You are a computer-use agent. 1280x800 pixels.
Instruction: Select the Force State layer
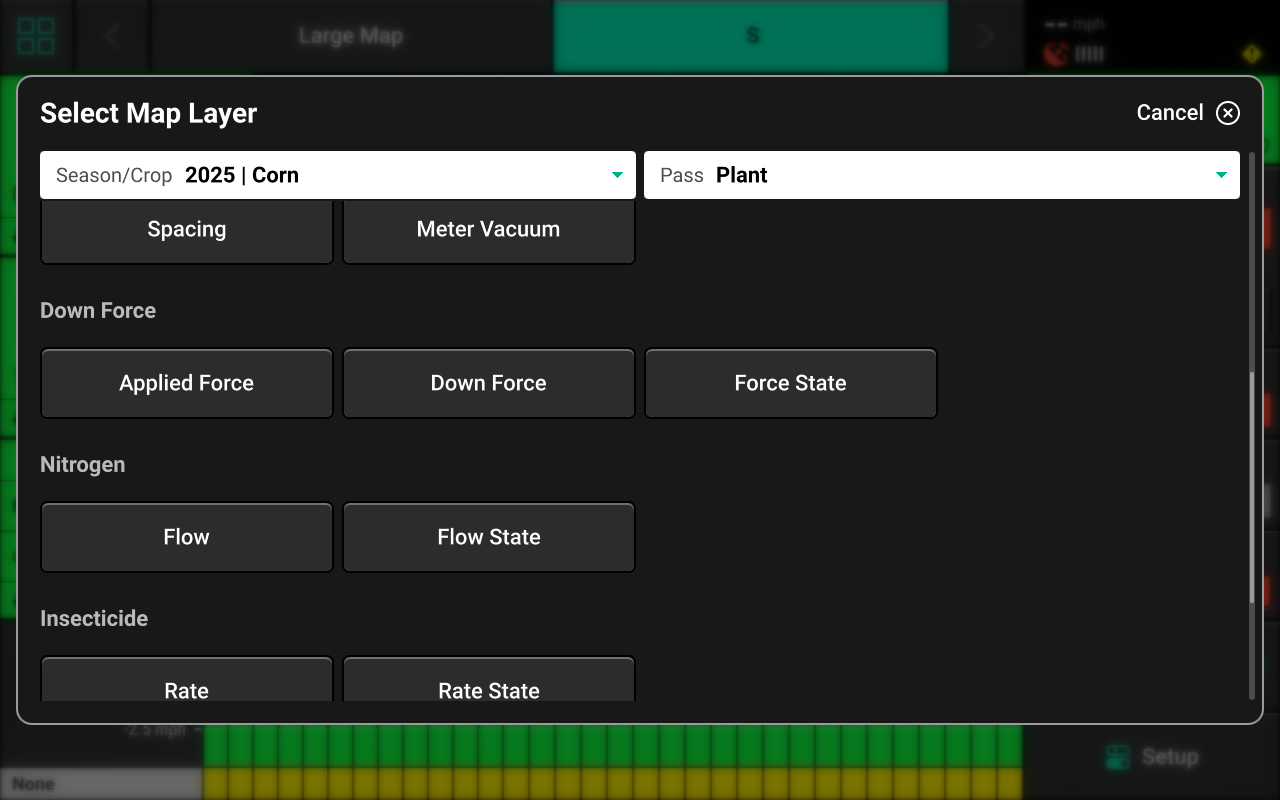tap(791, 383)
